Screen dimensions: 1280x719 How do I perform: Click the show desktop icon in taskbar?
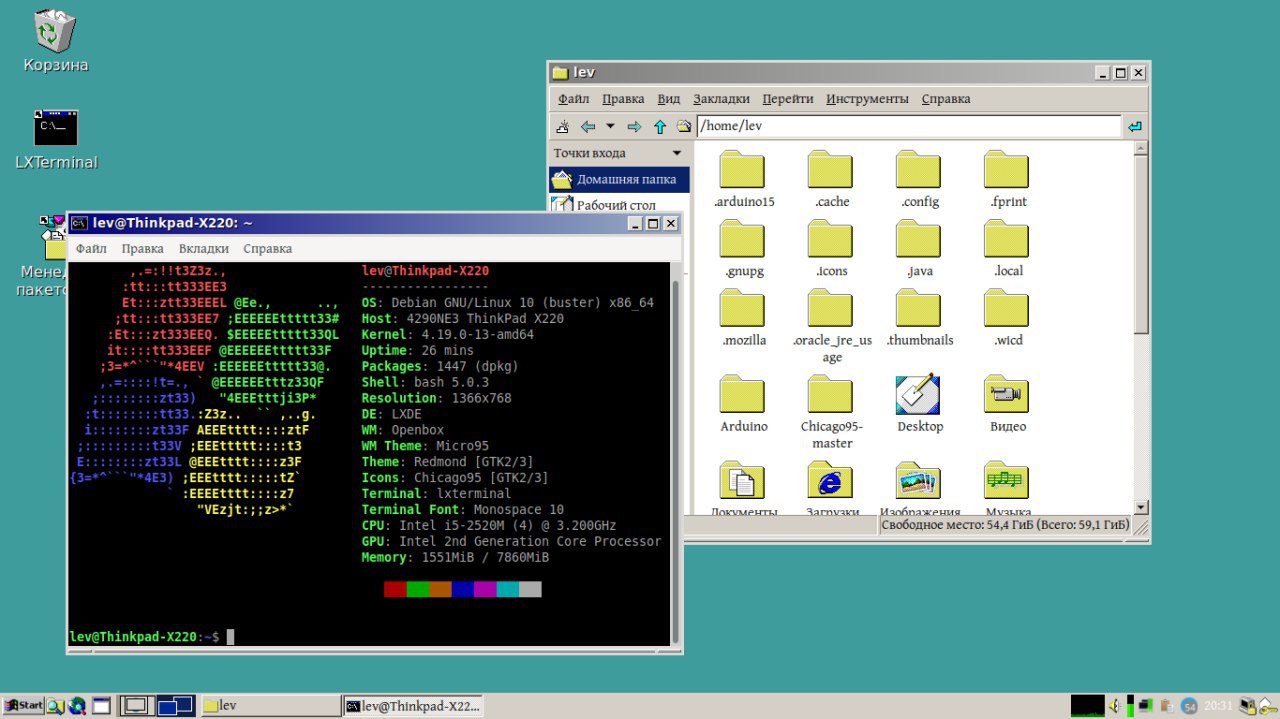[x=101, y=706]
